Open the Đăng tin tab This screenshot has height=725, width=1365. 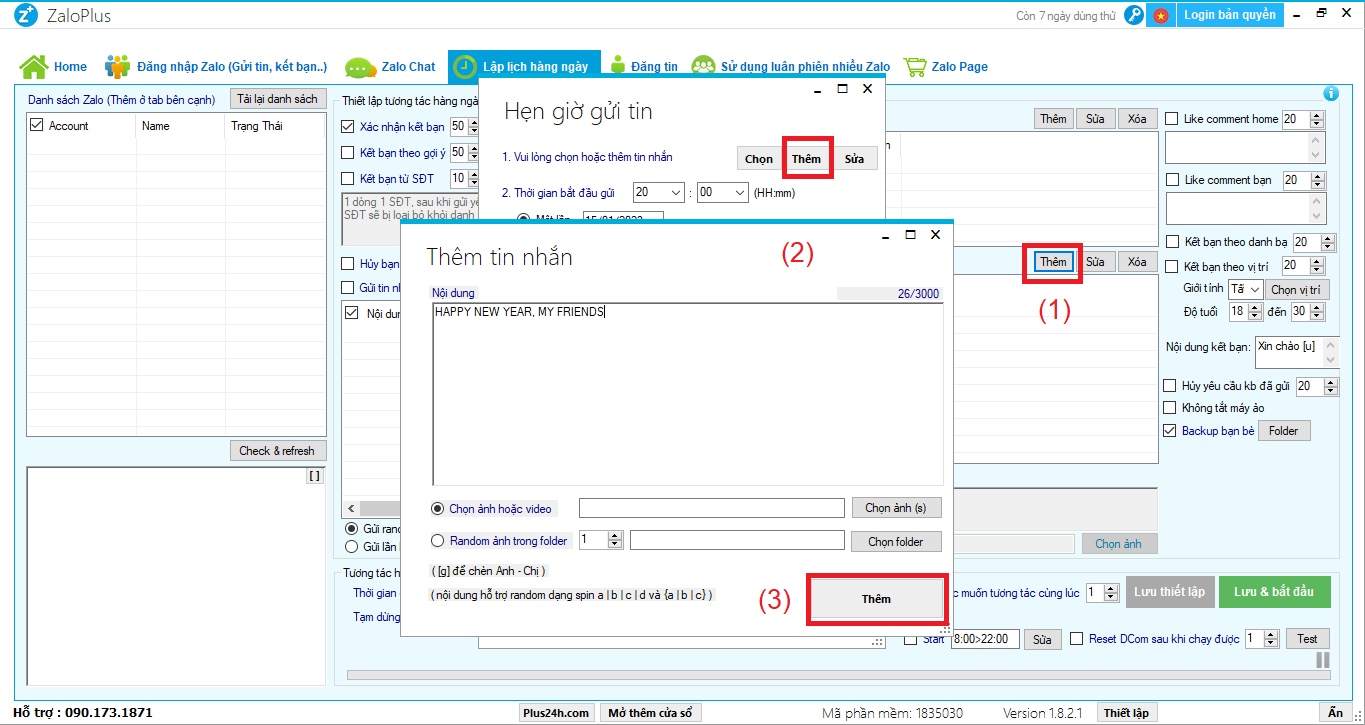[643, 67]
